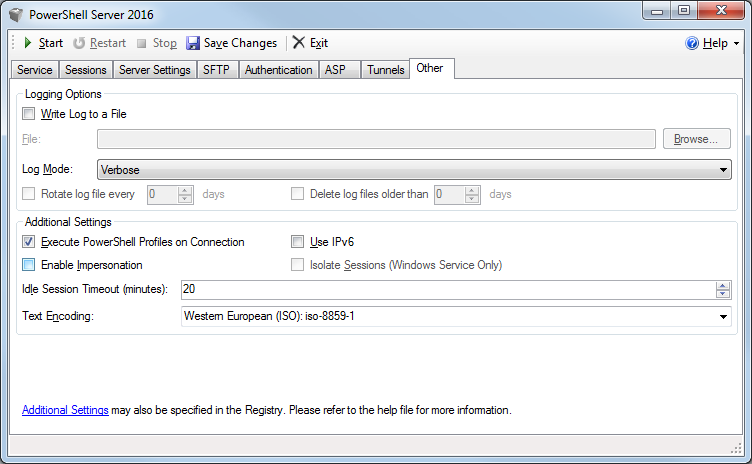Click the Start toolbar label

point(51,43)
